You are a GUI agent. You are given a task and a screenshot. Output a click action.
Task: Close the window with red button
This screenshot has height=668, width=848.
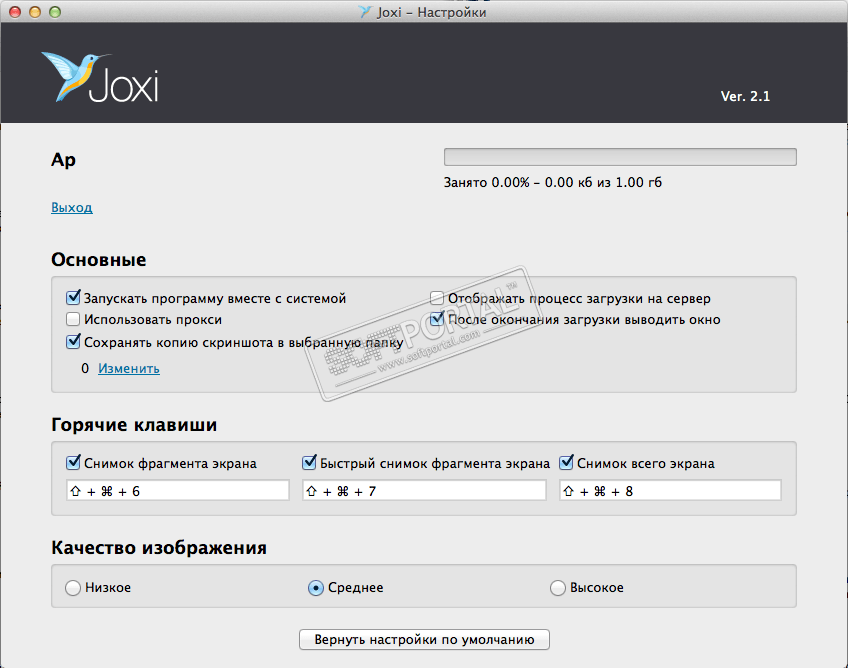[x=15, y=12]
